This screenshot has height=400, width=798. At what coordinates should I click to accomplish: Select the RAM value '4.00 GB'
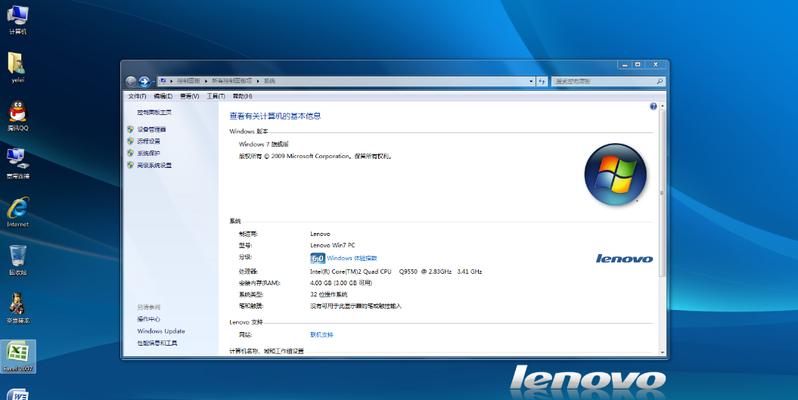tap(321, 283)
